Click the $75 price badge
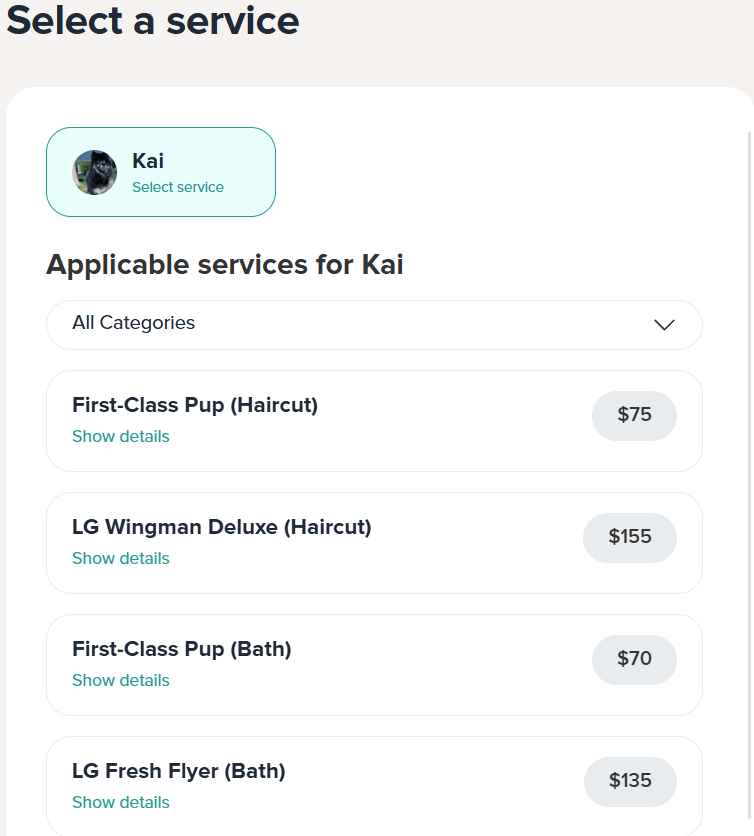The image size is (754, 836). click(x=634, y=416)
